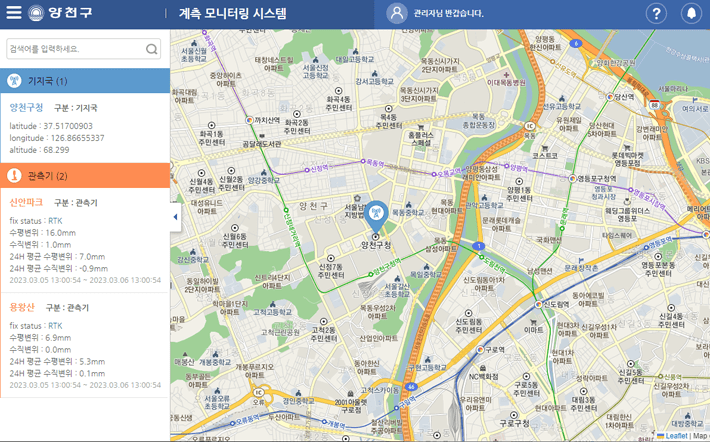This screenshot has height=443, width=710.
Task: Click the 이대목동병원 hospital marker on map
Action: [506, 75]
